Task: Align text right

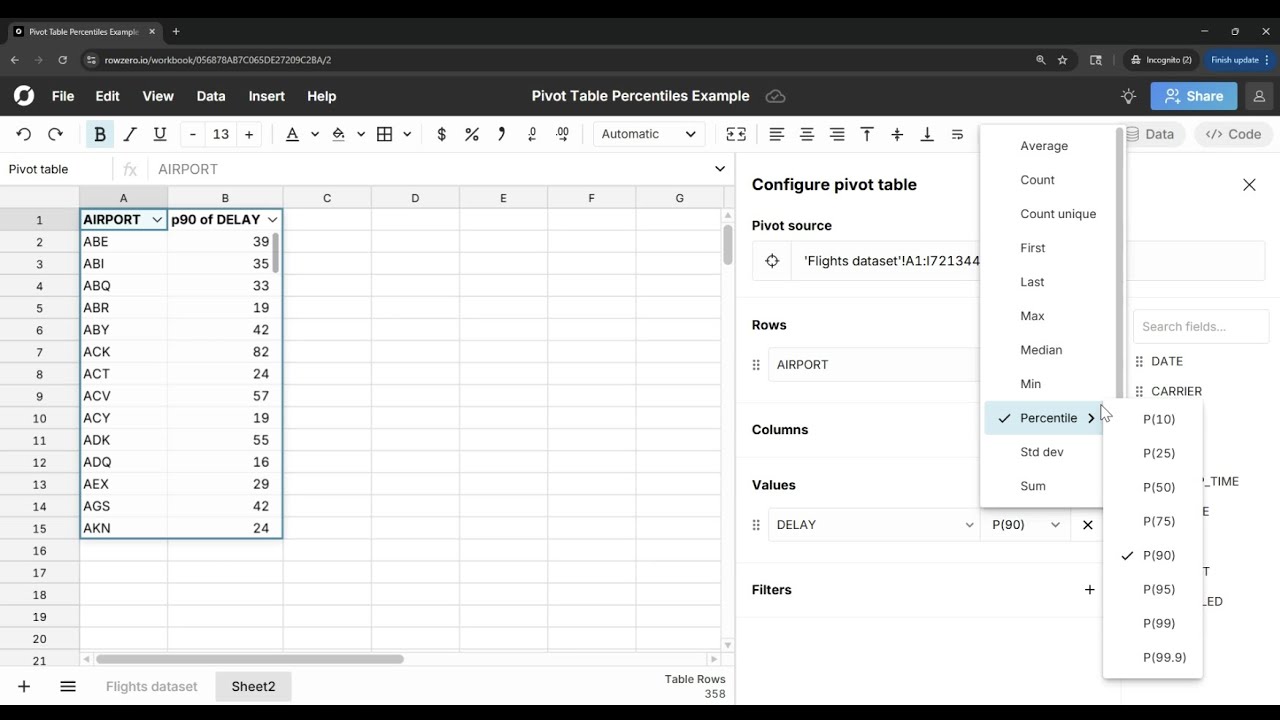Action: click(837, 134)
